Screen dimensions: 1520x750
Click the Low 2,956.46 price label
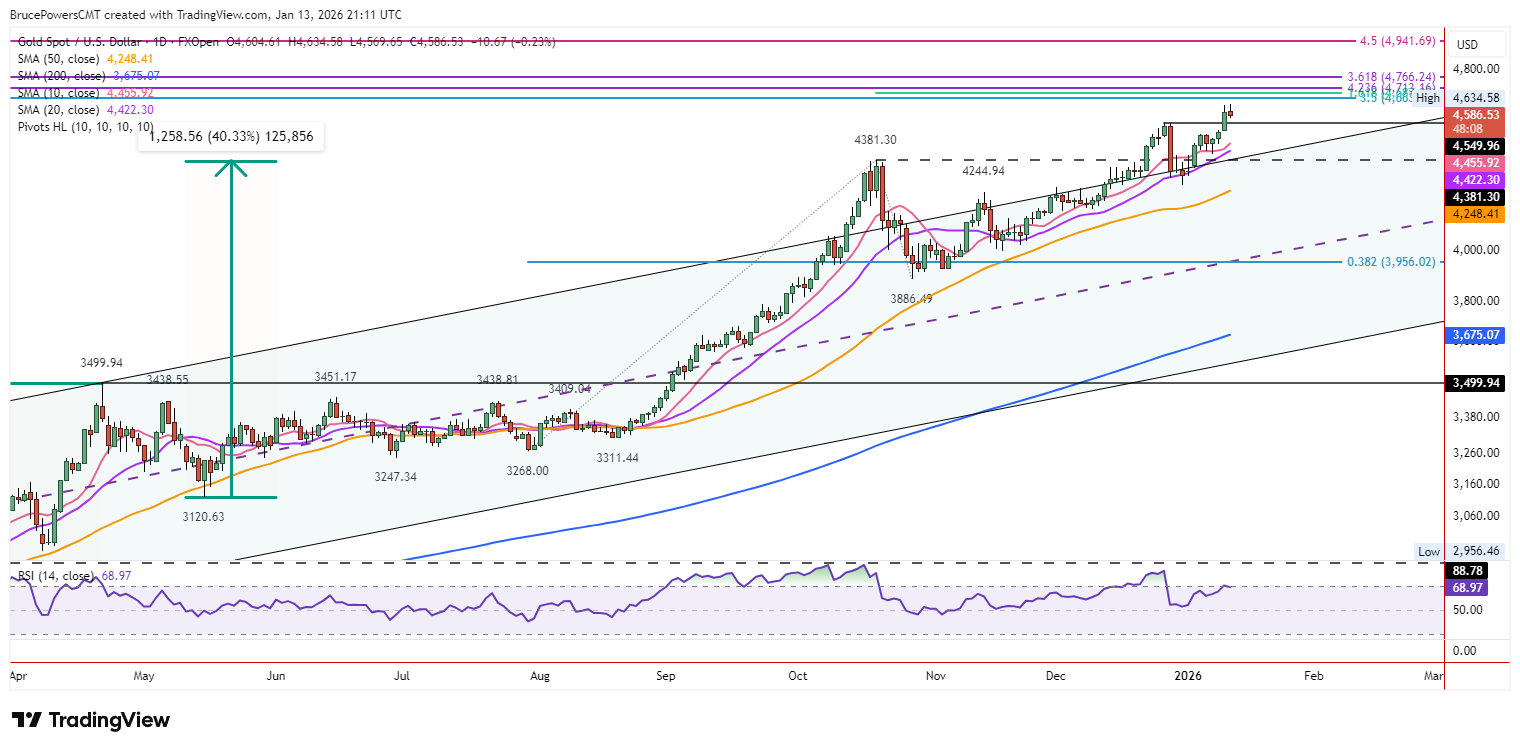(x=1459, y=551)
